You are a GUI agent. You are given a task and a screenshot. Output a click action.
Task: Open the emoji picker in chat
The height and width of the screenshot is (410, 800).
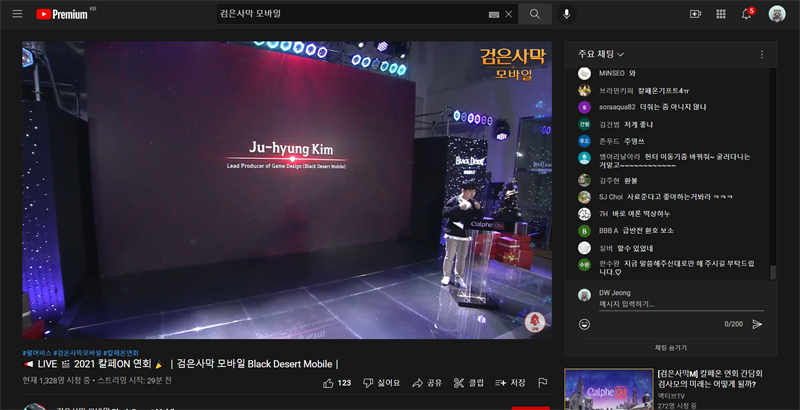point(585,324)
